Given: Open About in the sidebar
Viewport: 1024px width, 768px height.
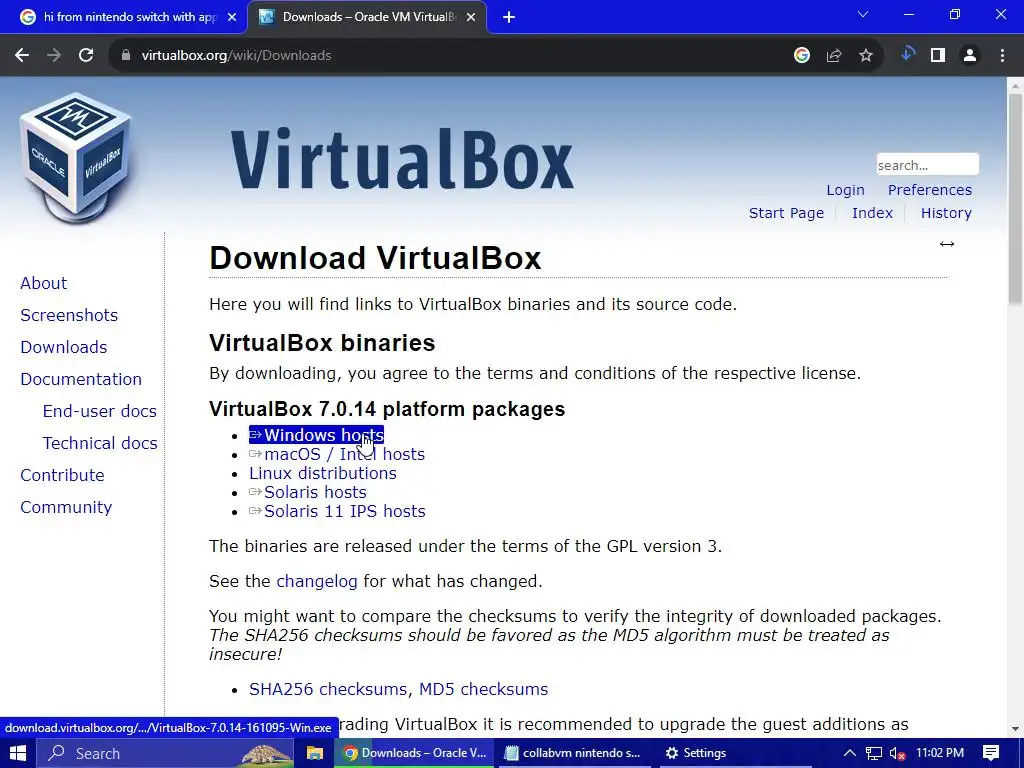Looking at the screenshot, I should coord(44,283).
